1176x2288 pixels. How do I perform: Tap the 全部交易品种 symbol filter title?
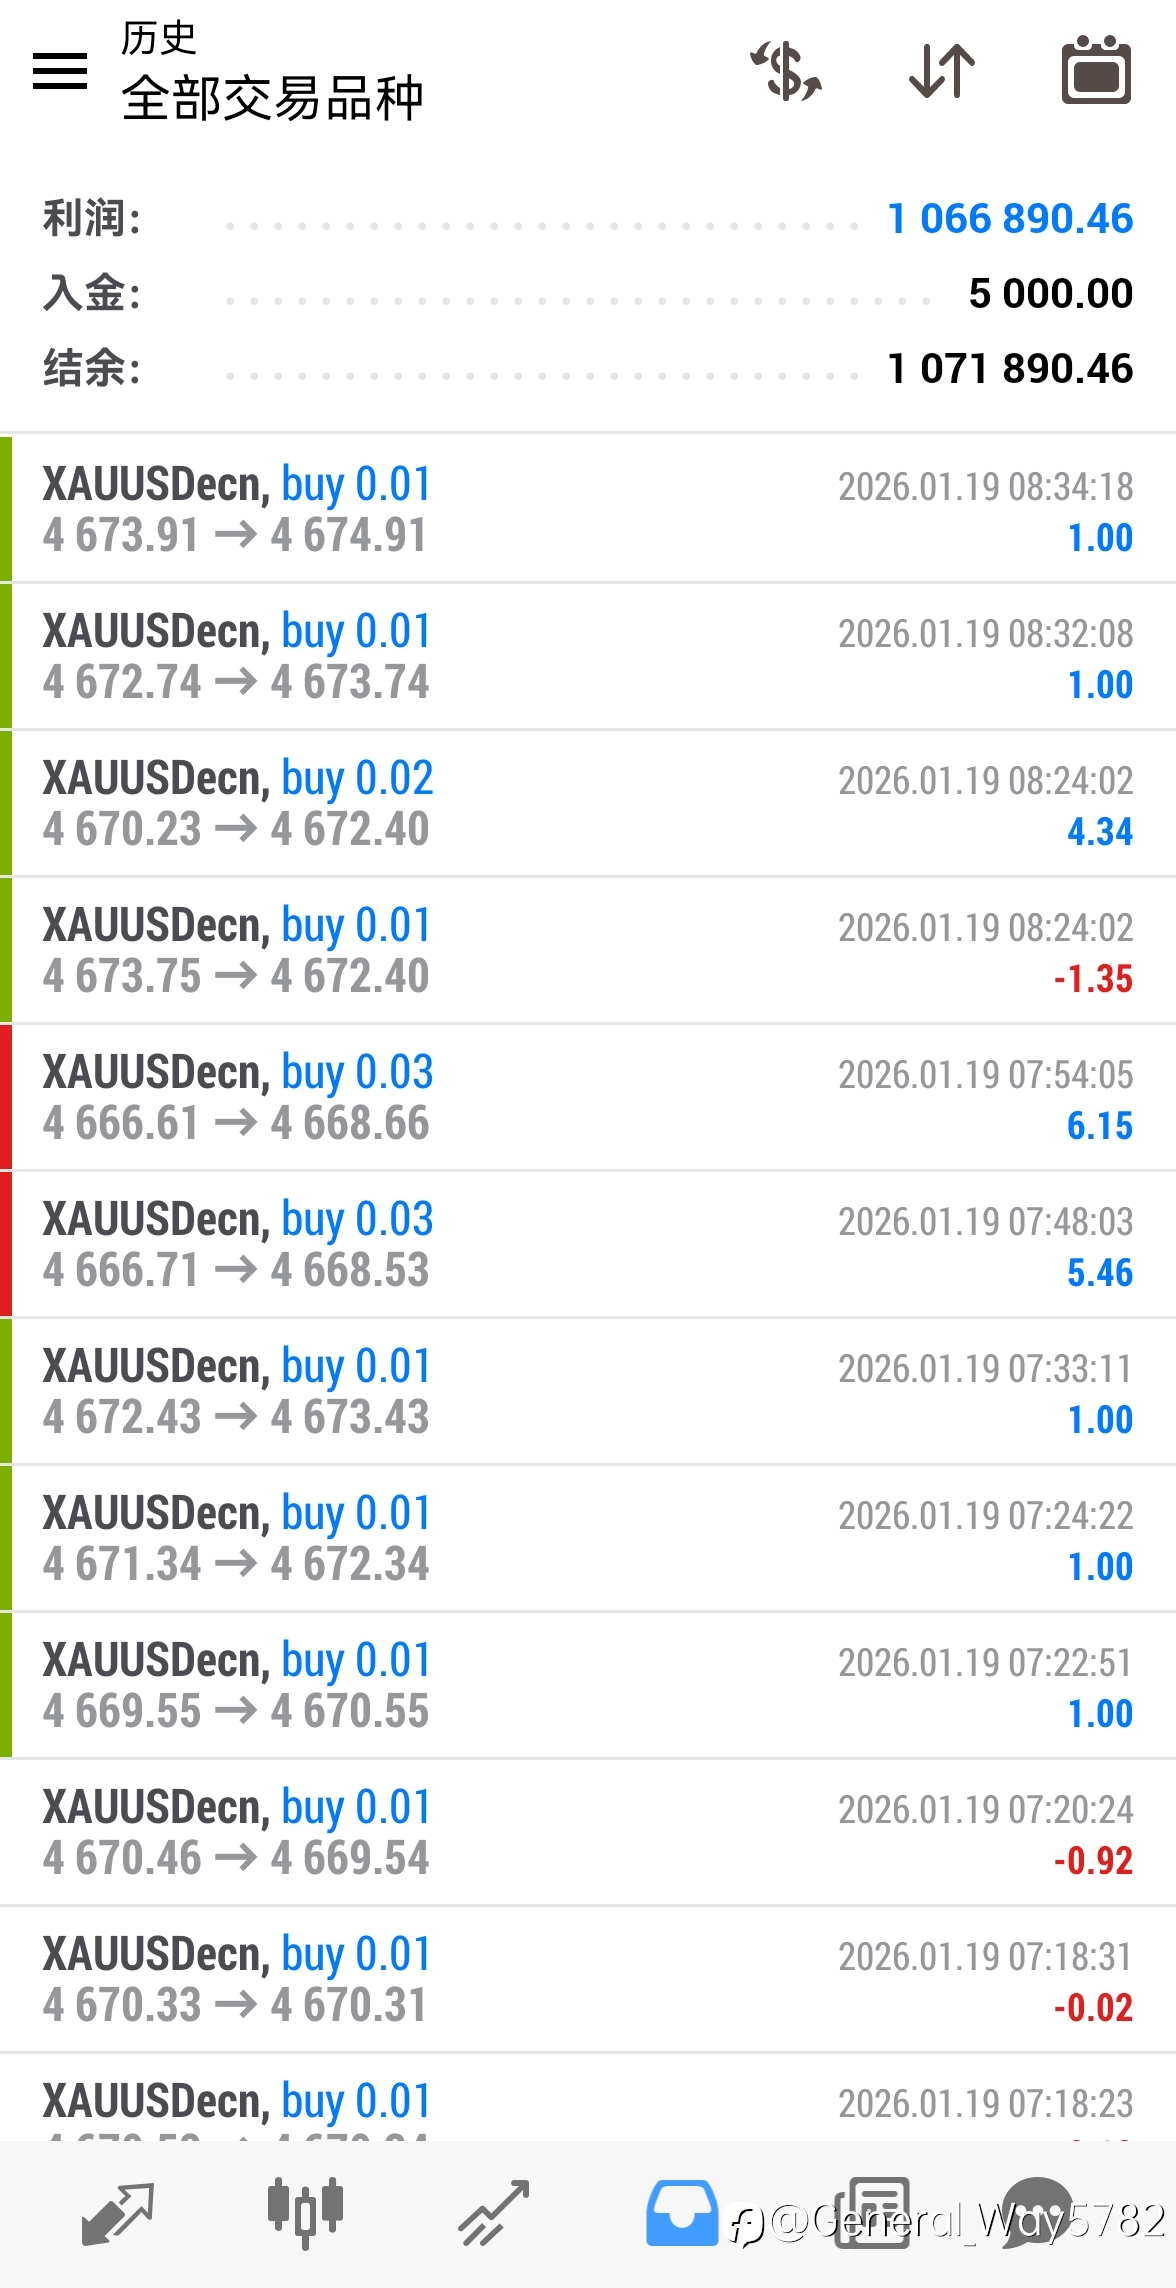(272, 98)
